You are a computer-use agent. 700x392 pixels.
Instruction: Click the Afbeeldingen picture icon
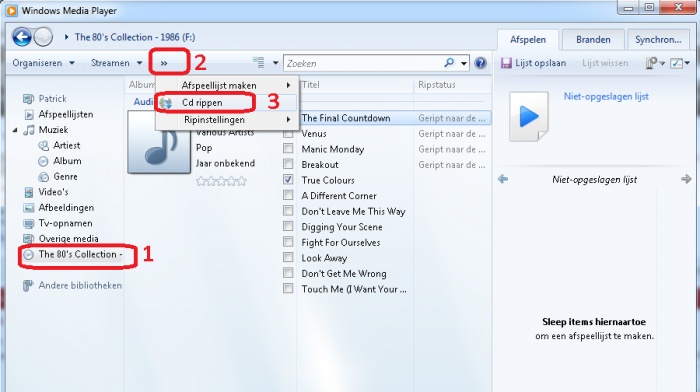[29, 208]
